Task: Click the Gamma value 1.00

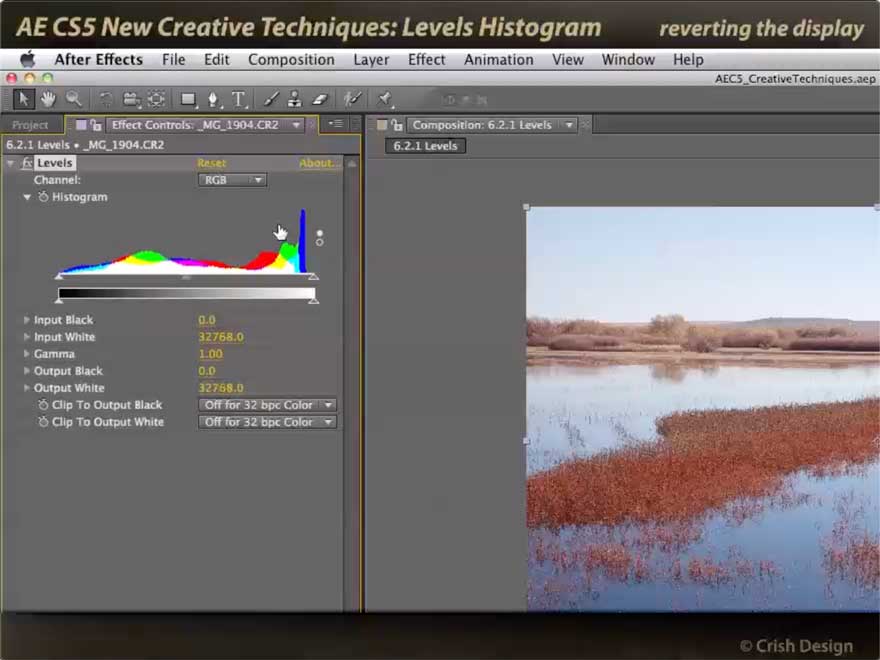Action: tap(210, 354)
